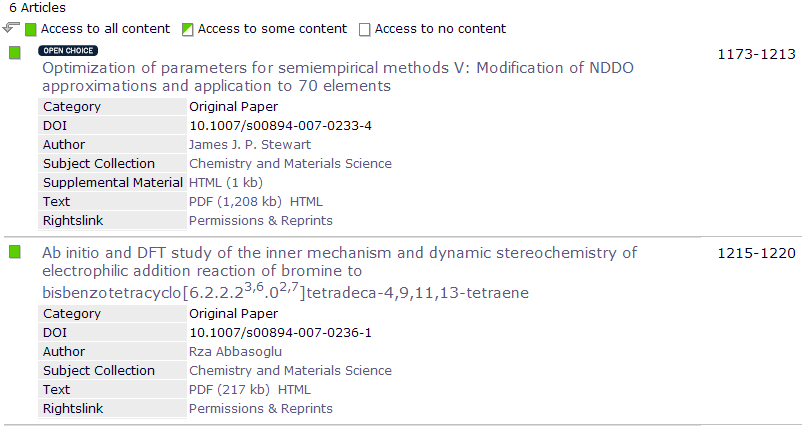
Task: Download the PDF (1,208 kb) file
Action: [235, 202]
